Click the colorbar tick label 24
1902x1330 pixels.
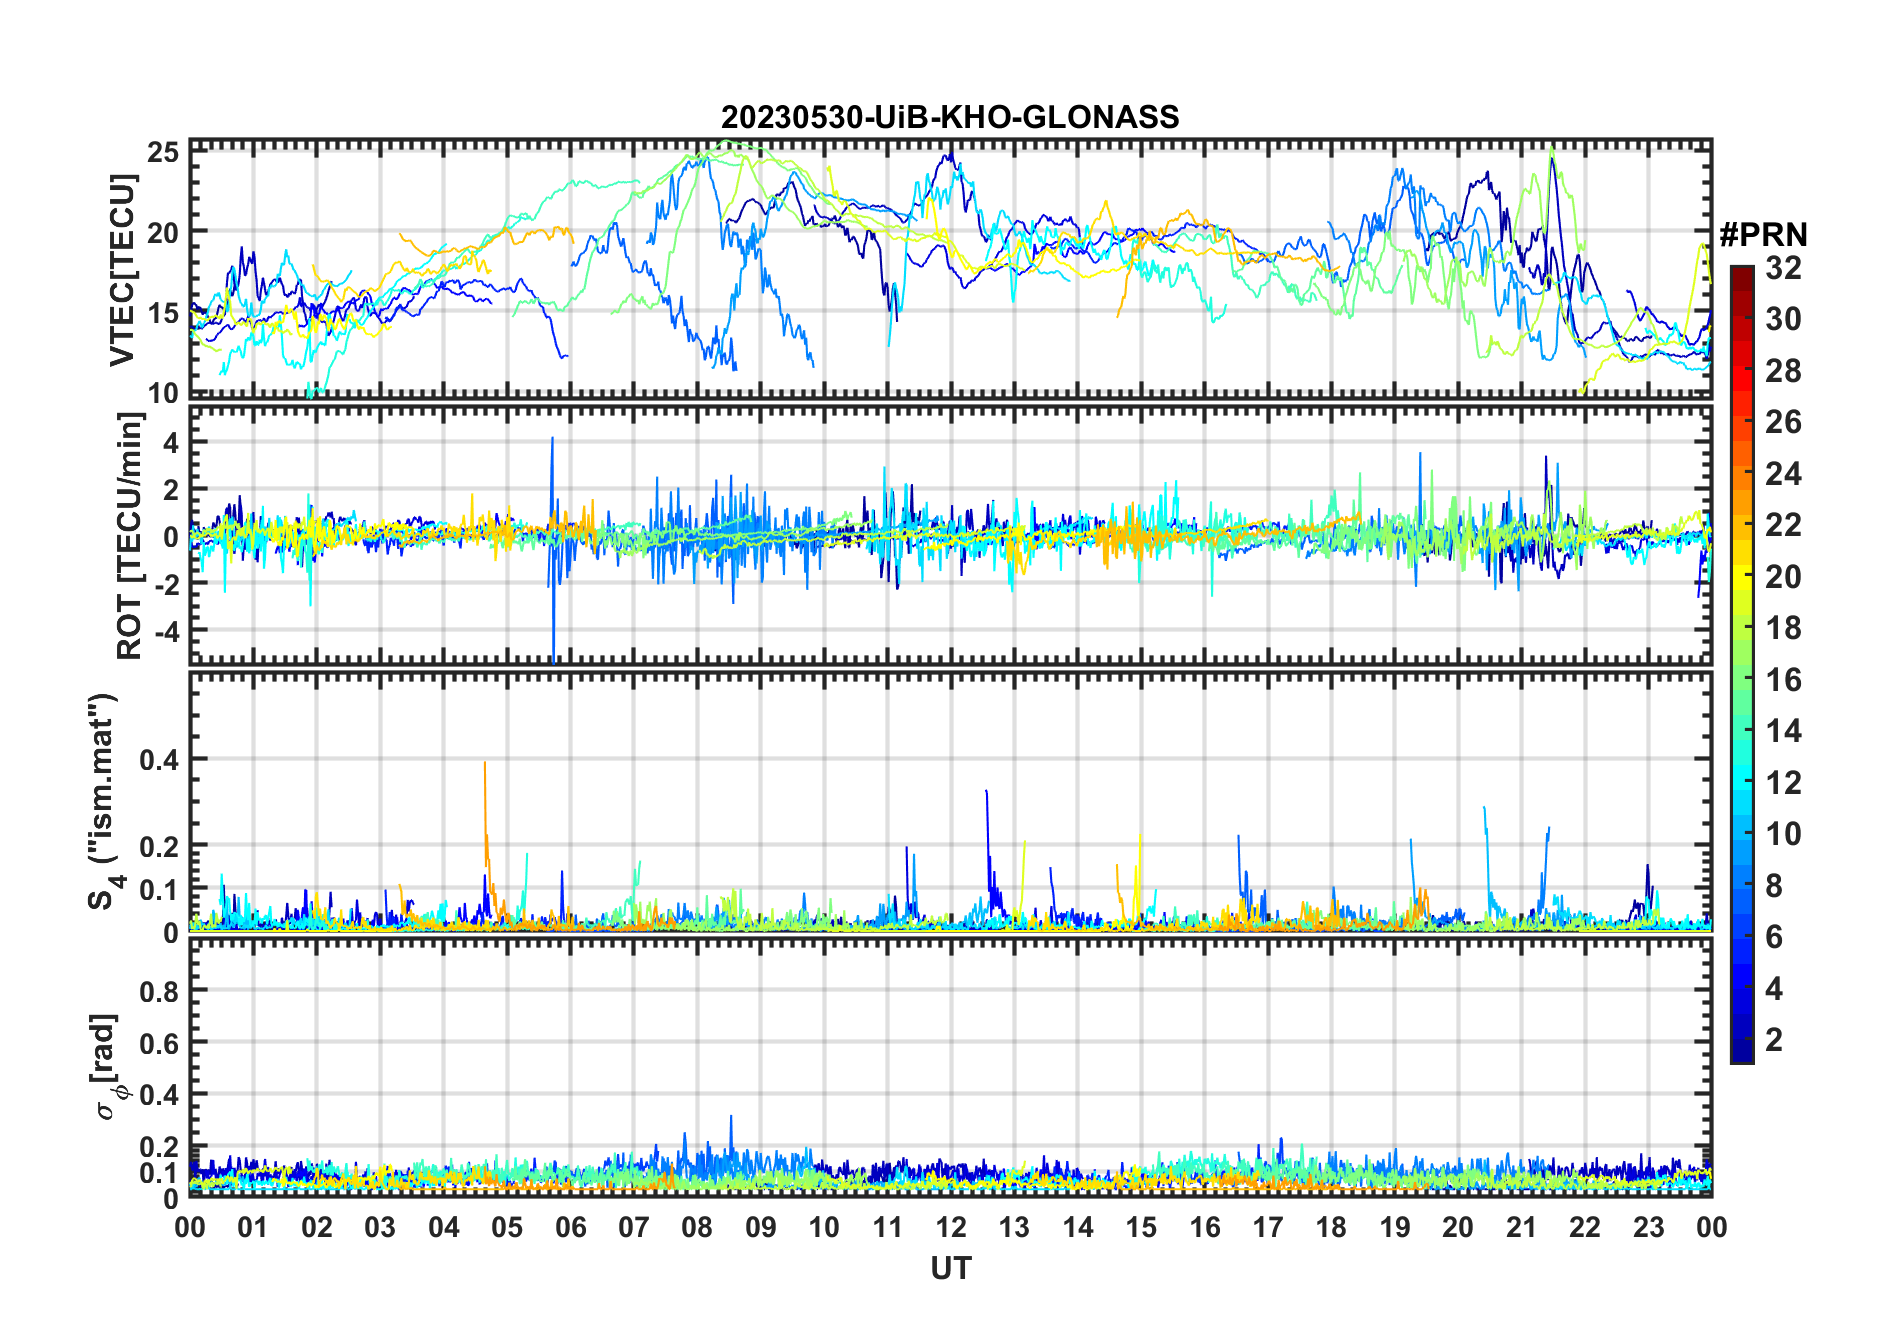click(x=1783, y=473)
